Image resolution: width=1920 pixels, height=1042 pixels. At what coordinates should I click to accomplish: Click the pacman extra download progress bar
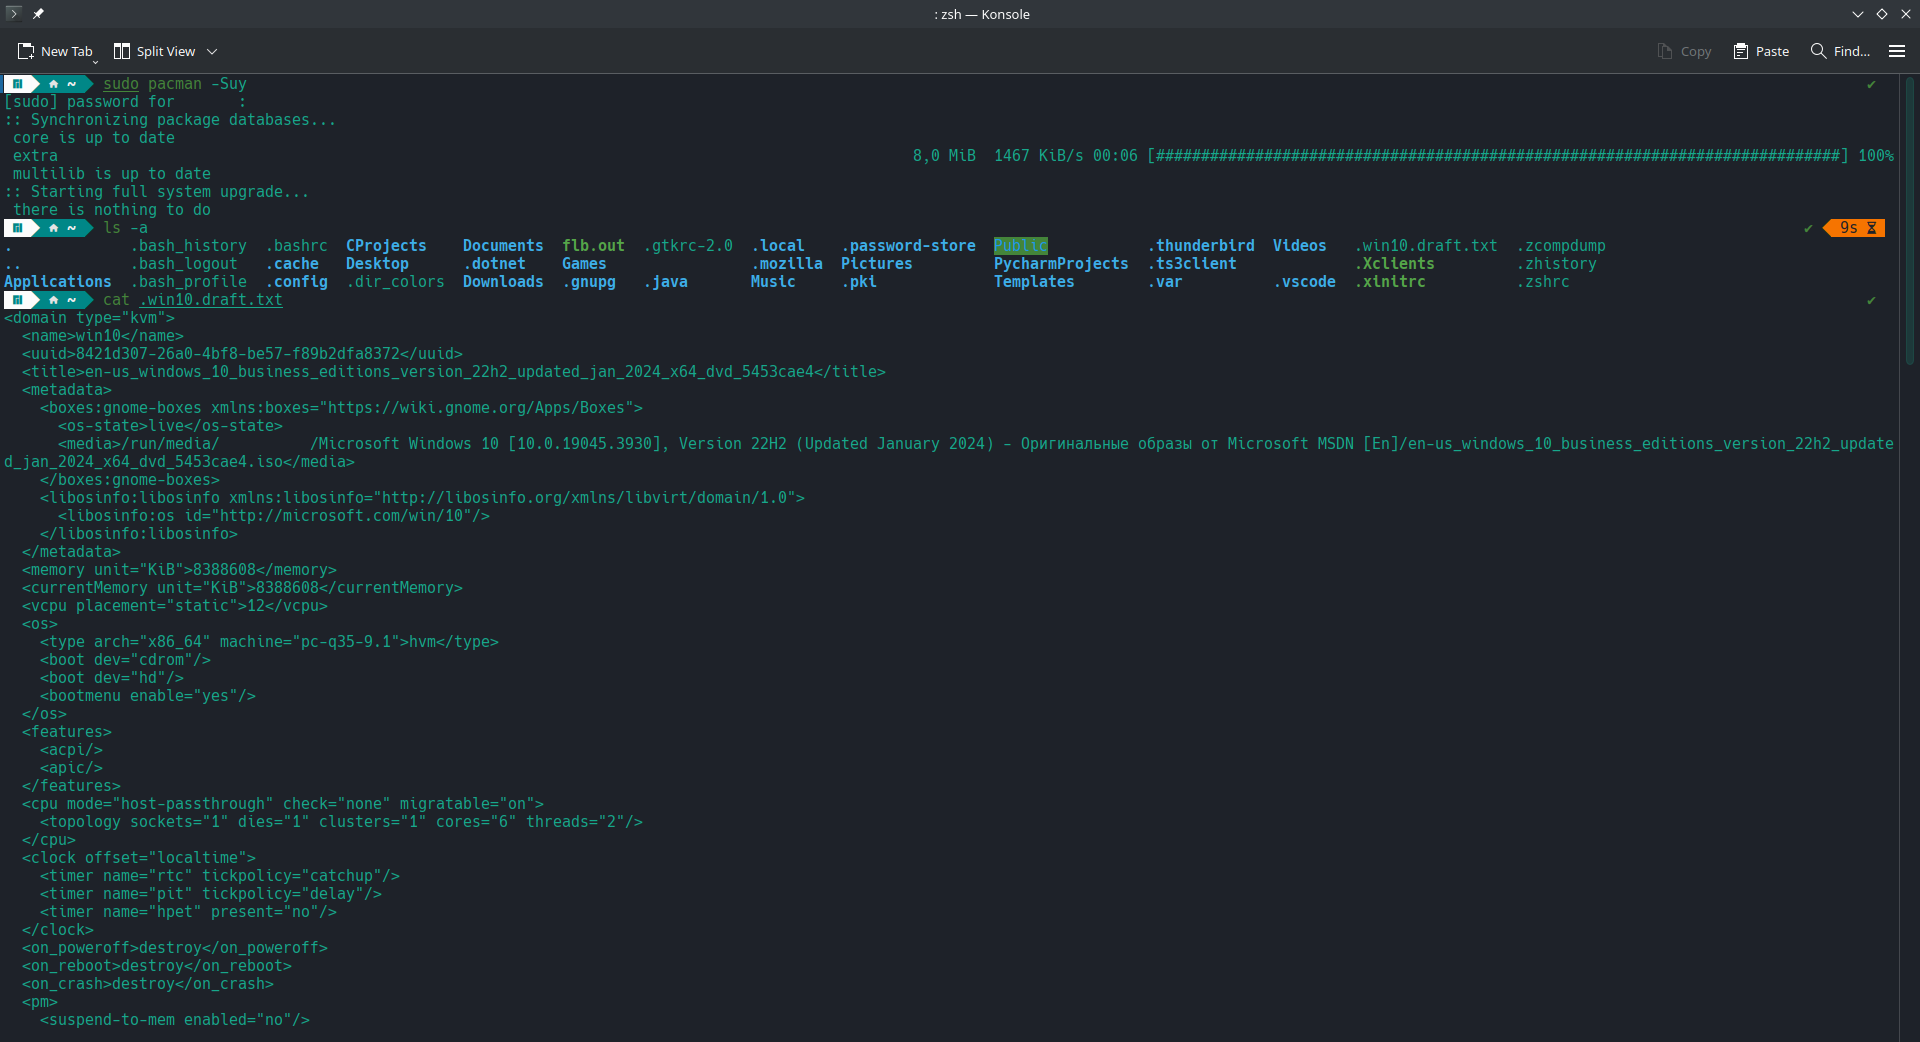pos(1497,156)
